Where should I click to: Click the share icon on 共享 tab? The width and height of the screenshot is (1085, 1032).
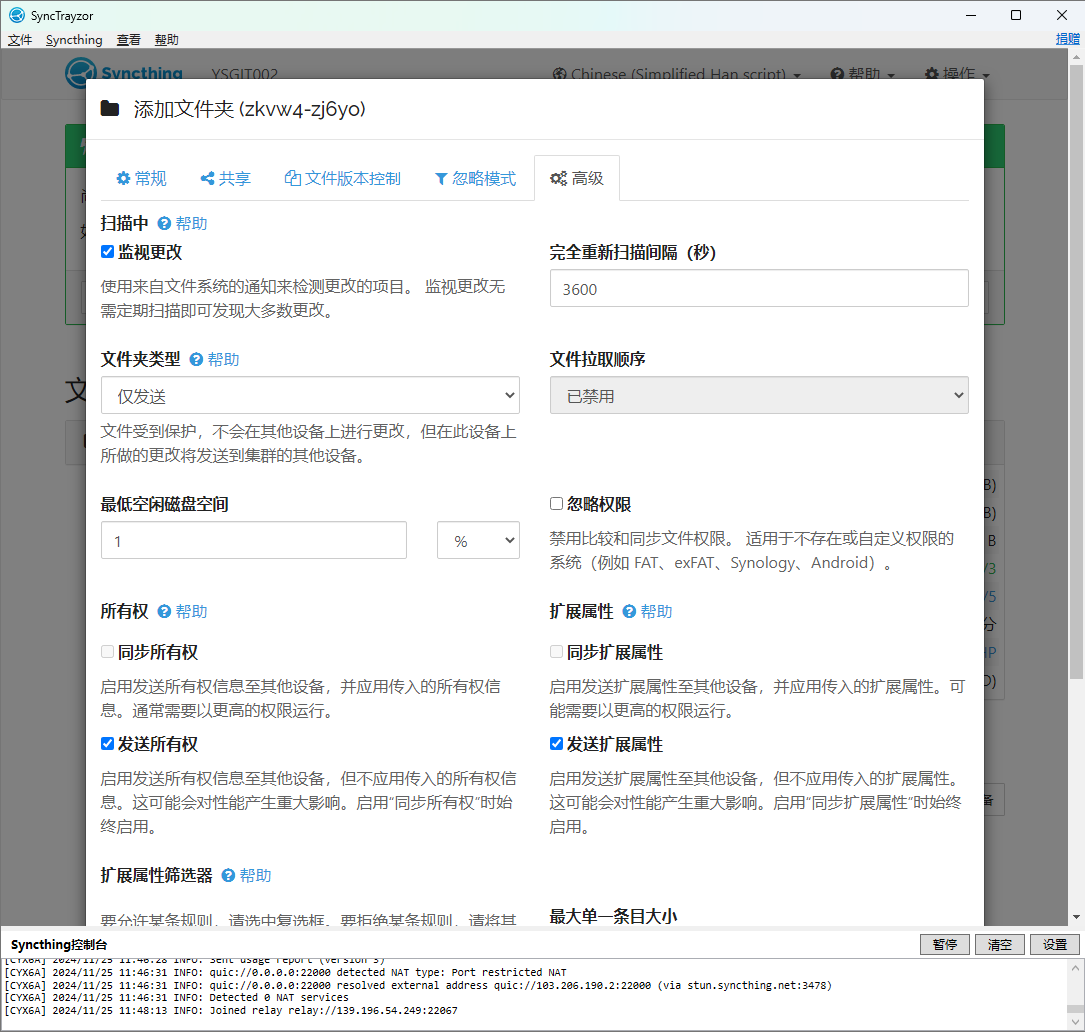coord(207,179)
